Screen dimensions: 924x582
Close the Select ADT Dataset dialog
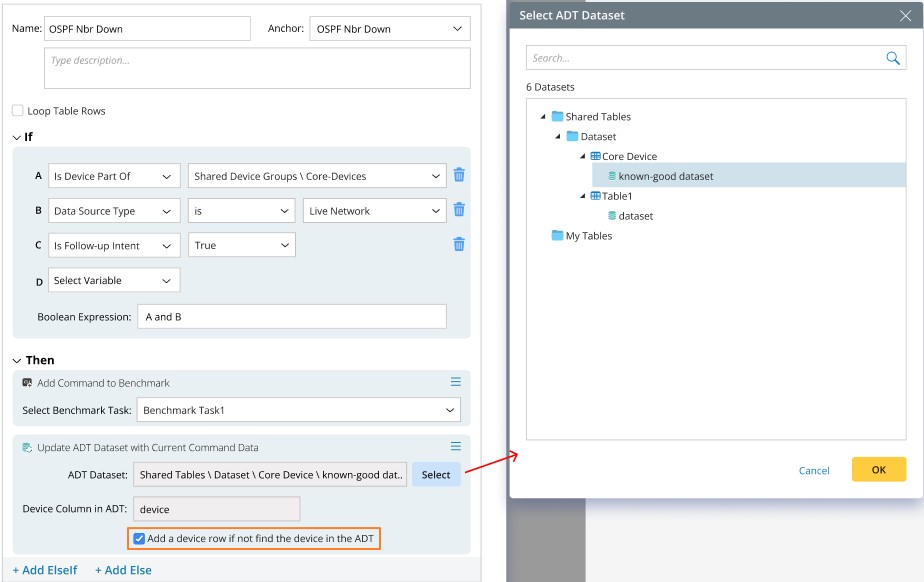pos(906,16)
